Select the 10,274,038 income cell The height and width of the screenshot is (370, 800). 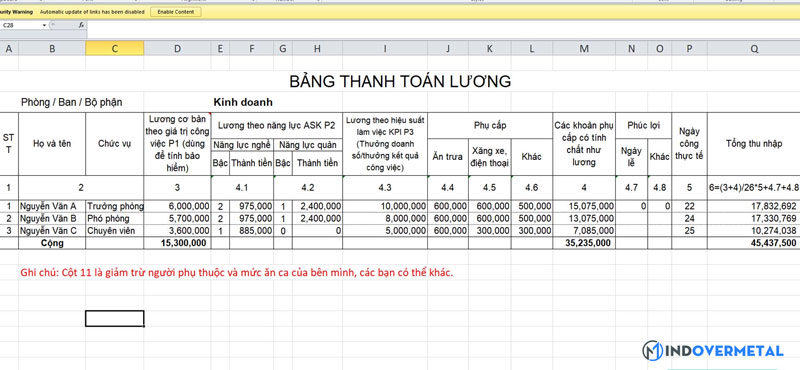(x=753, y=231)
